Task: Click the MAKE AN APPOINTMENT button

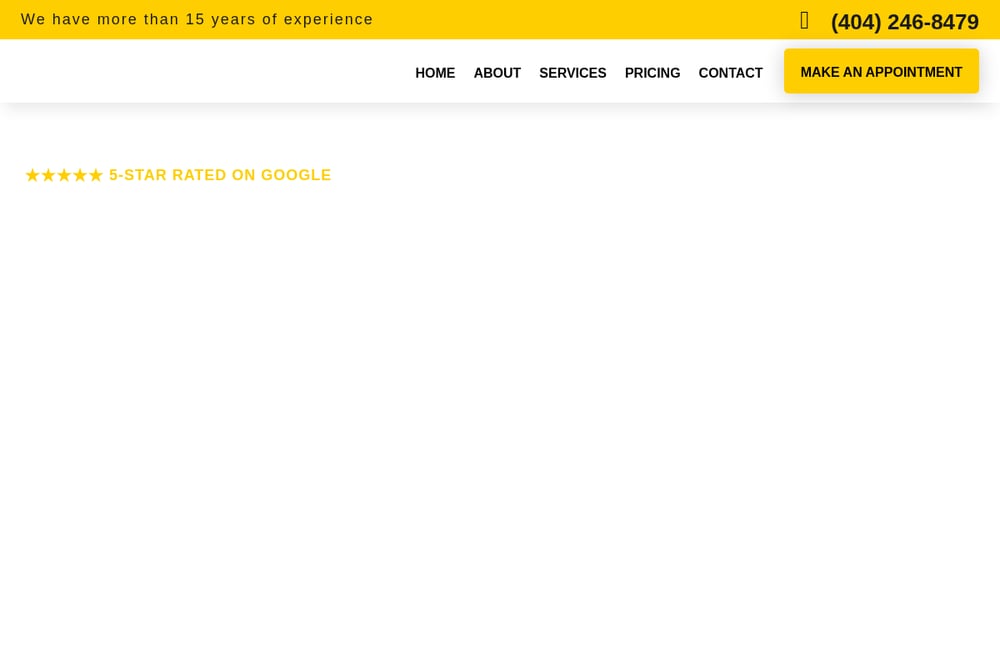Action: (x=881, y=71)
